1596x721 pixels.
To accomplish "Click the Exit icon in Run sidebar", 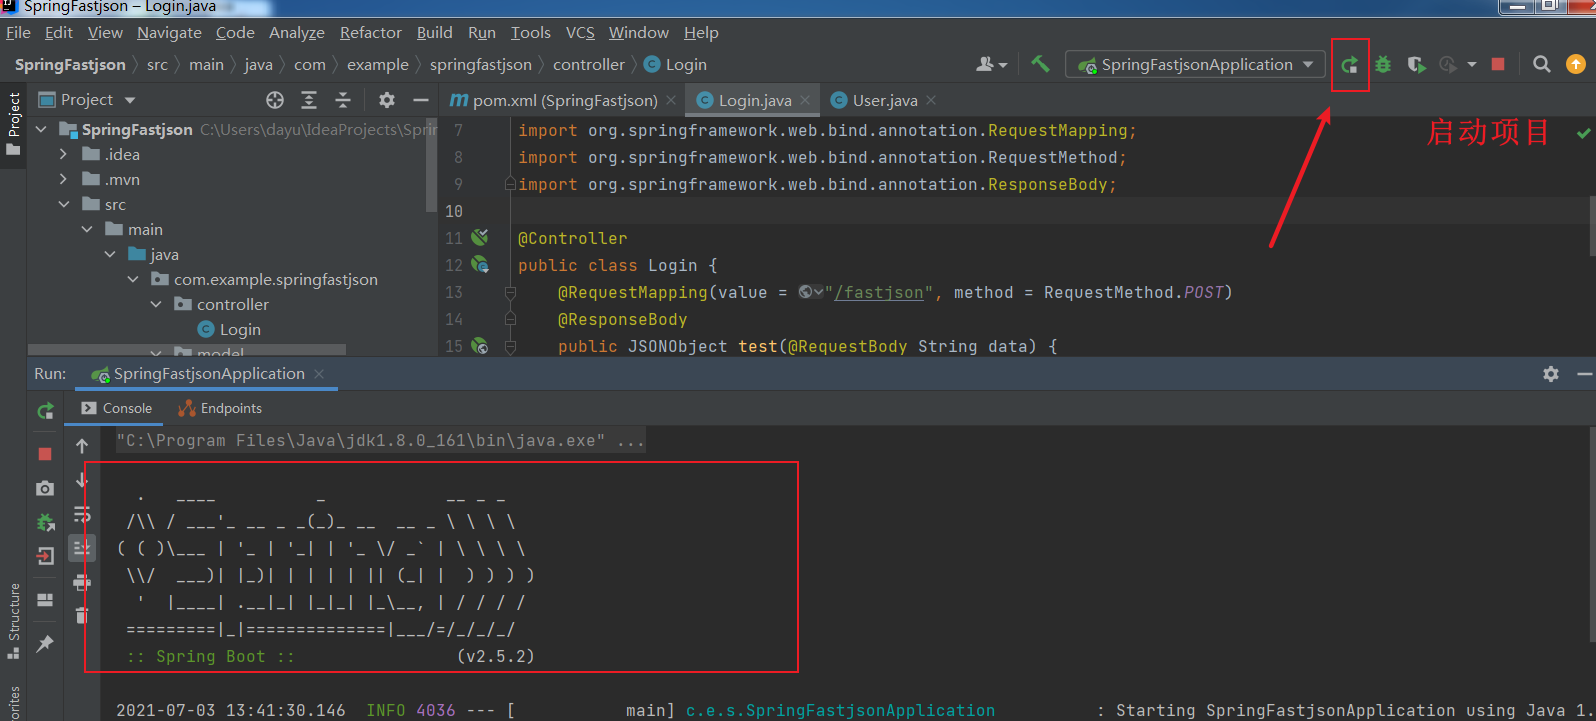I will pos(45,556).
